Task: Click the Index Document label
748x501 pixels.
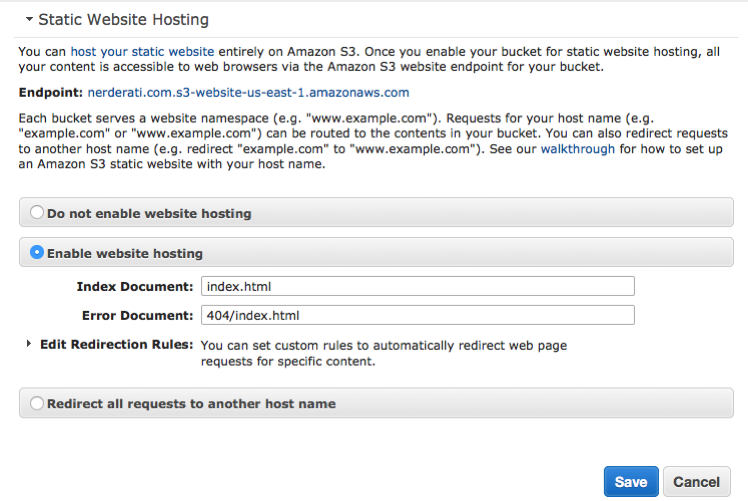Action: click(x=135, y=286)
